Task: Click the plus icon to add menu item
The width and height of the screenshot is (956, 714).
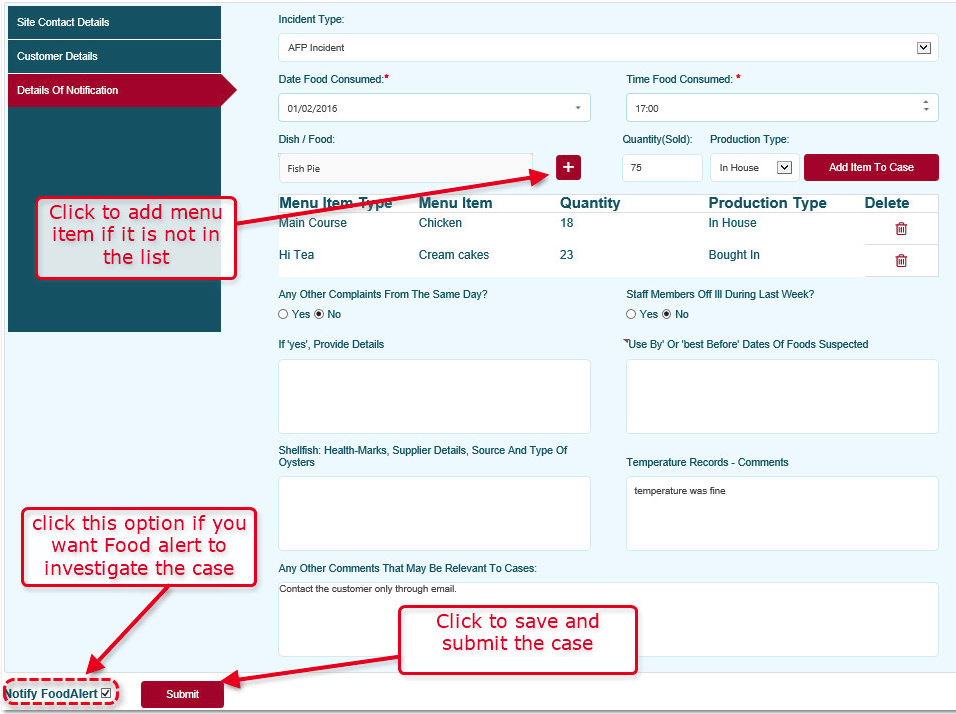Action: point(568,168)
